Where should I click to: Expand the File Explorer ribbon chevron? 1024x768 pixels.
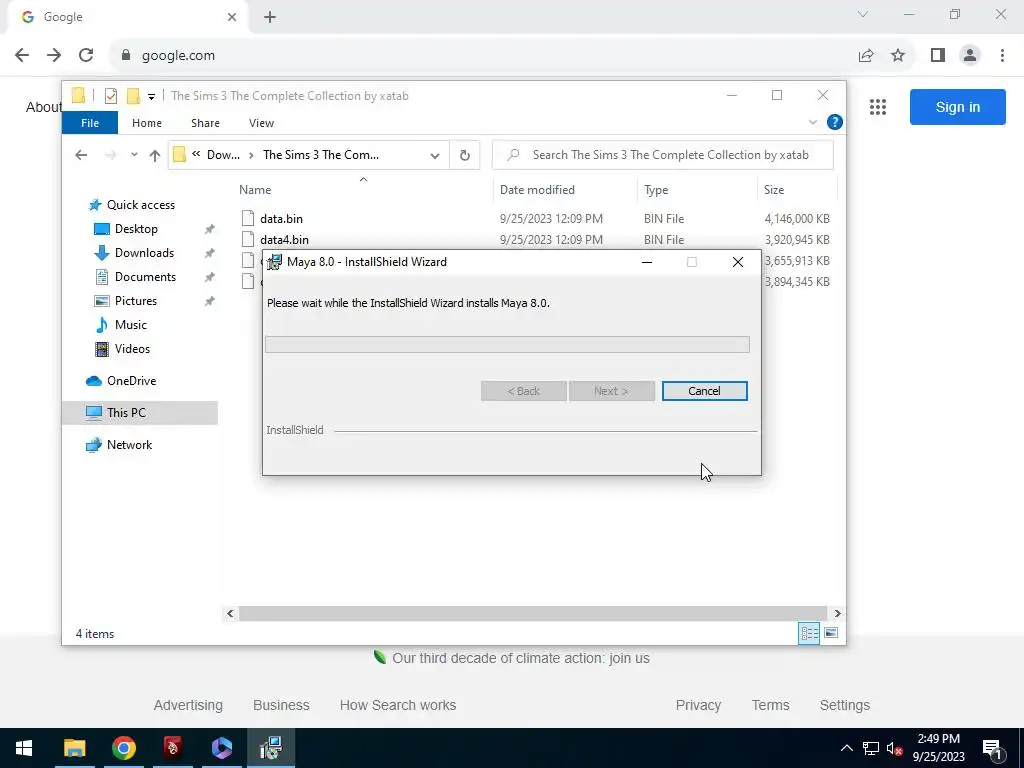click(x=812, y=122)
